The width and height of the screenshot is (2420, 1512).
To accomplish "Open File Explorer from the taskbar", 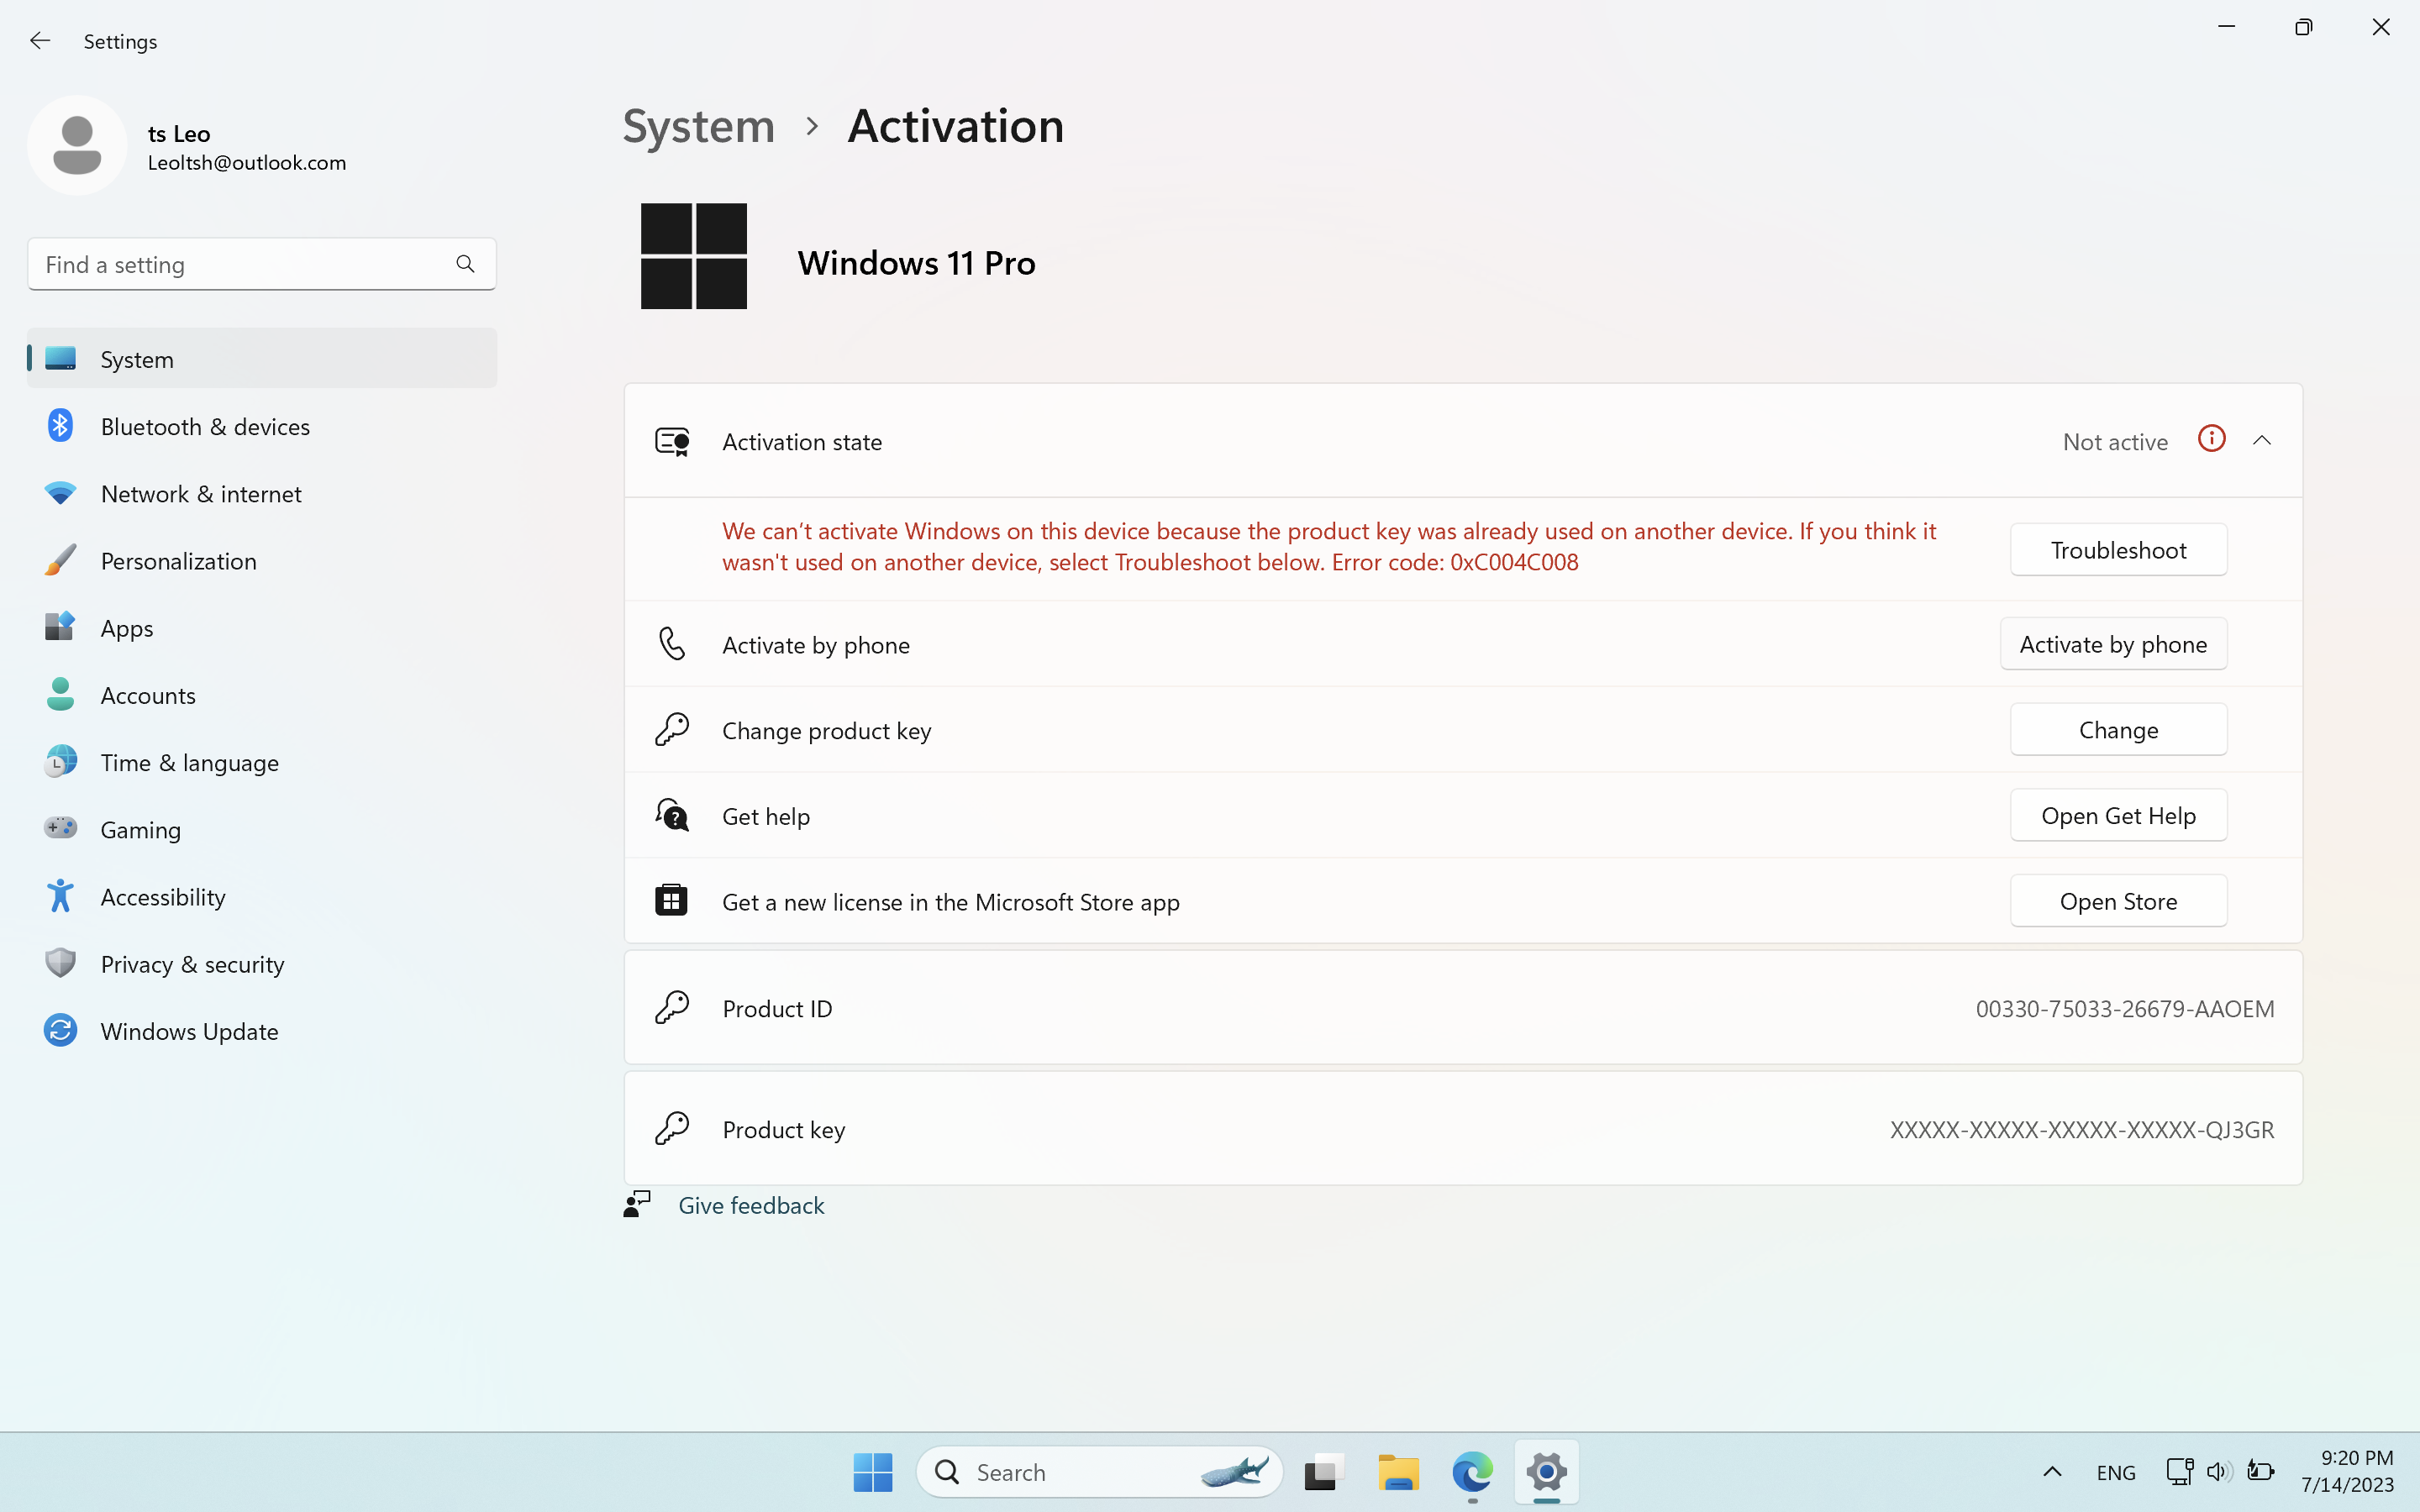I will point(1398,1472).
